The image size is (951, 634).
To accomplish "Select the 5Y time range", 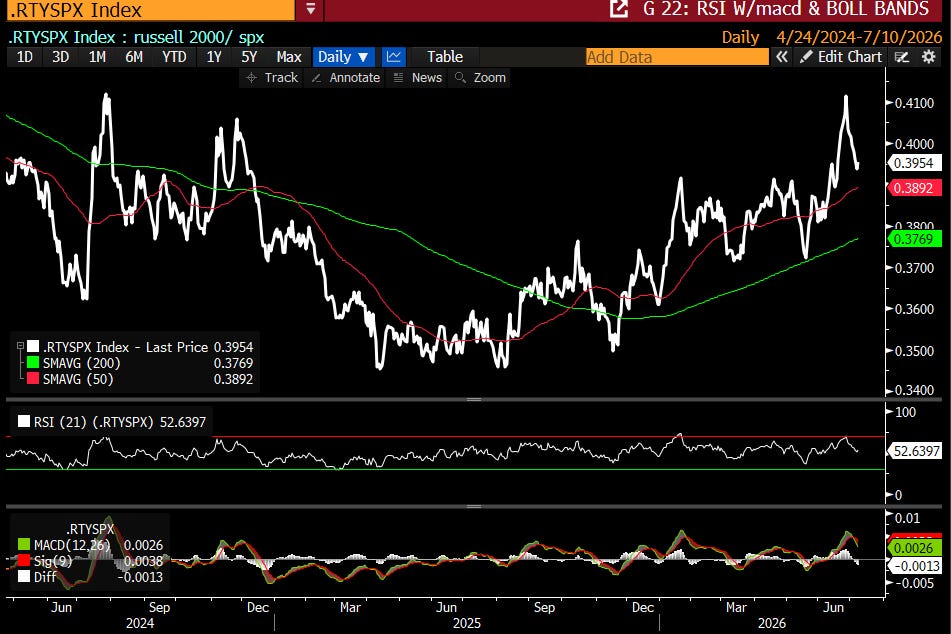I will pos(249,57).
